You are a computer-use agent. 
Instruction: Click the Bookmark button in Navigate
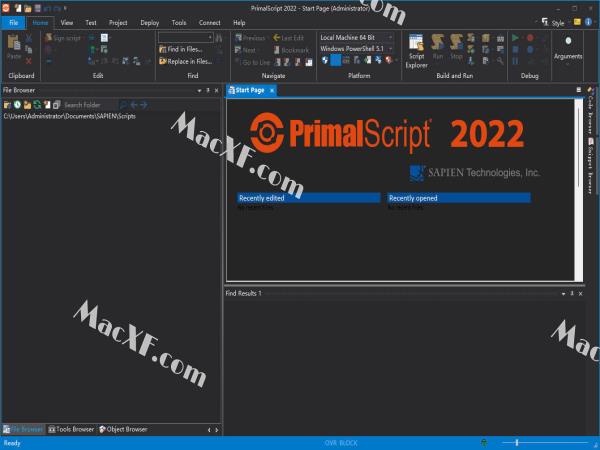click(x=291, y=50)
